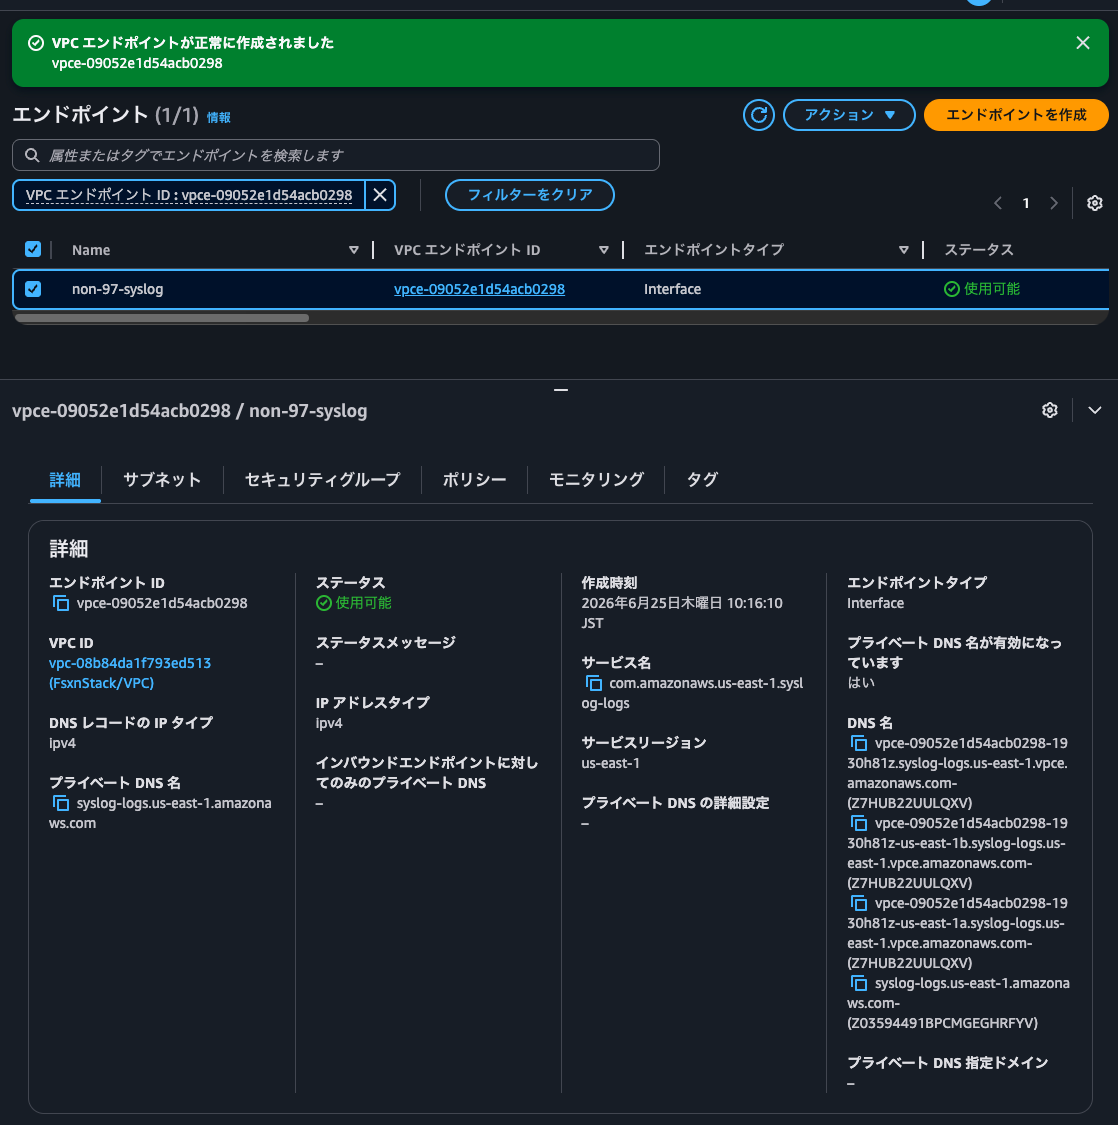
Task: Click the panel title vpce-09052e1d54acb0298 / non-97-syslog
Action: pos(190,410)
